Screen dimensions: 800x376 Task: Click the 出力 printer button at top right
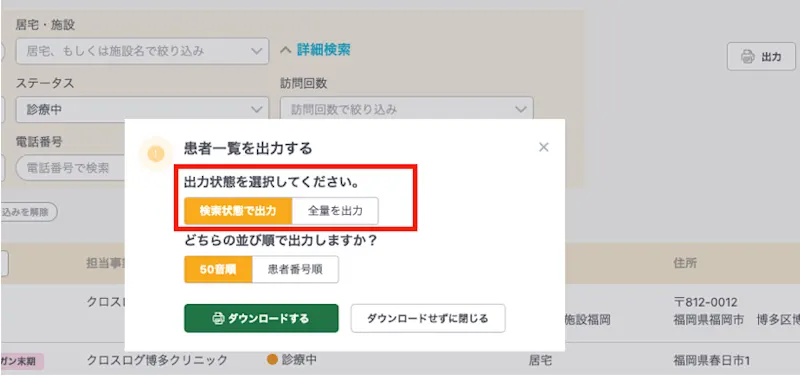point(761,57)
